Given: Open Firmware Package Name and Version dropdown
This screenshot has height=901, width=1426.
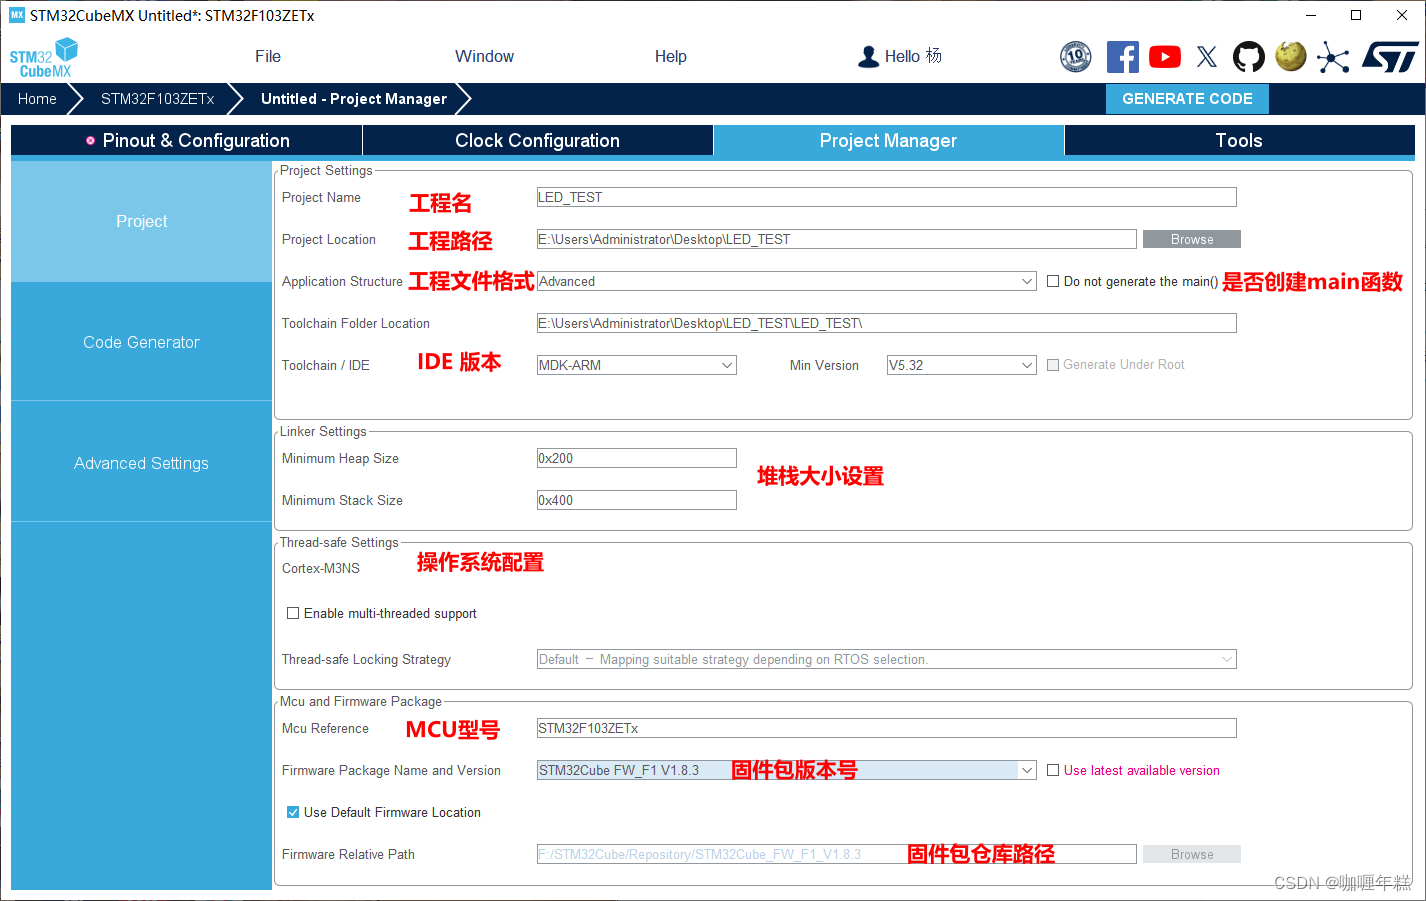Looking at the screenshot, I should click(x=786, y=770).
